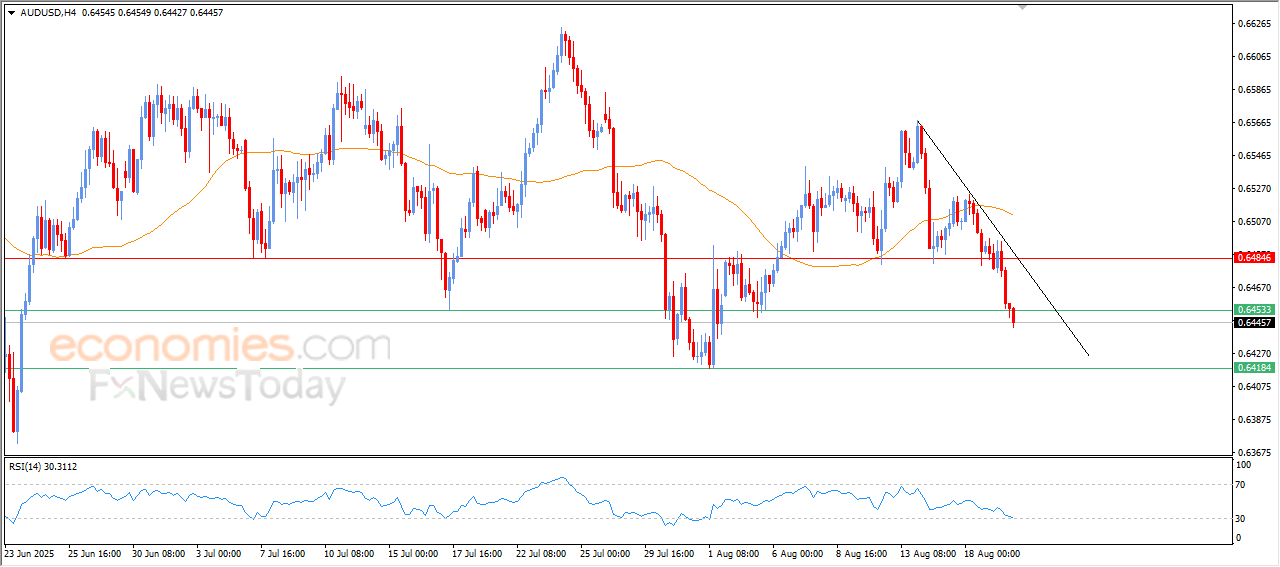Click the 23 Jun 2025 date label
1280x567 pixels.
(28, 552)
